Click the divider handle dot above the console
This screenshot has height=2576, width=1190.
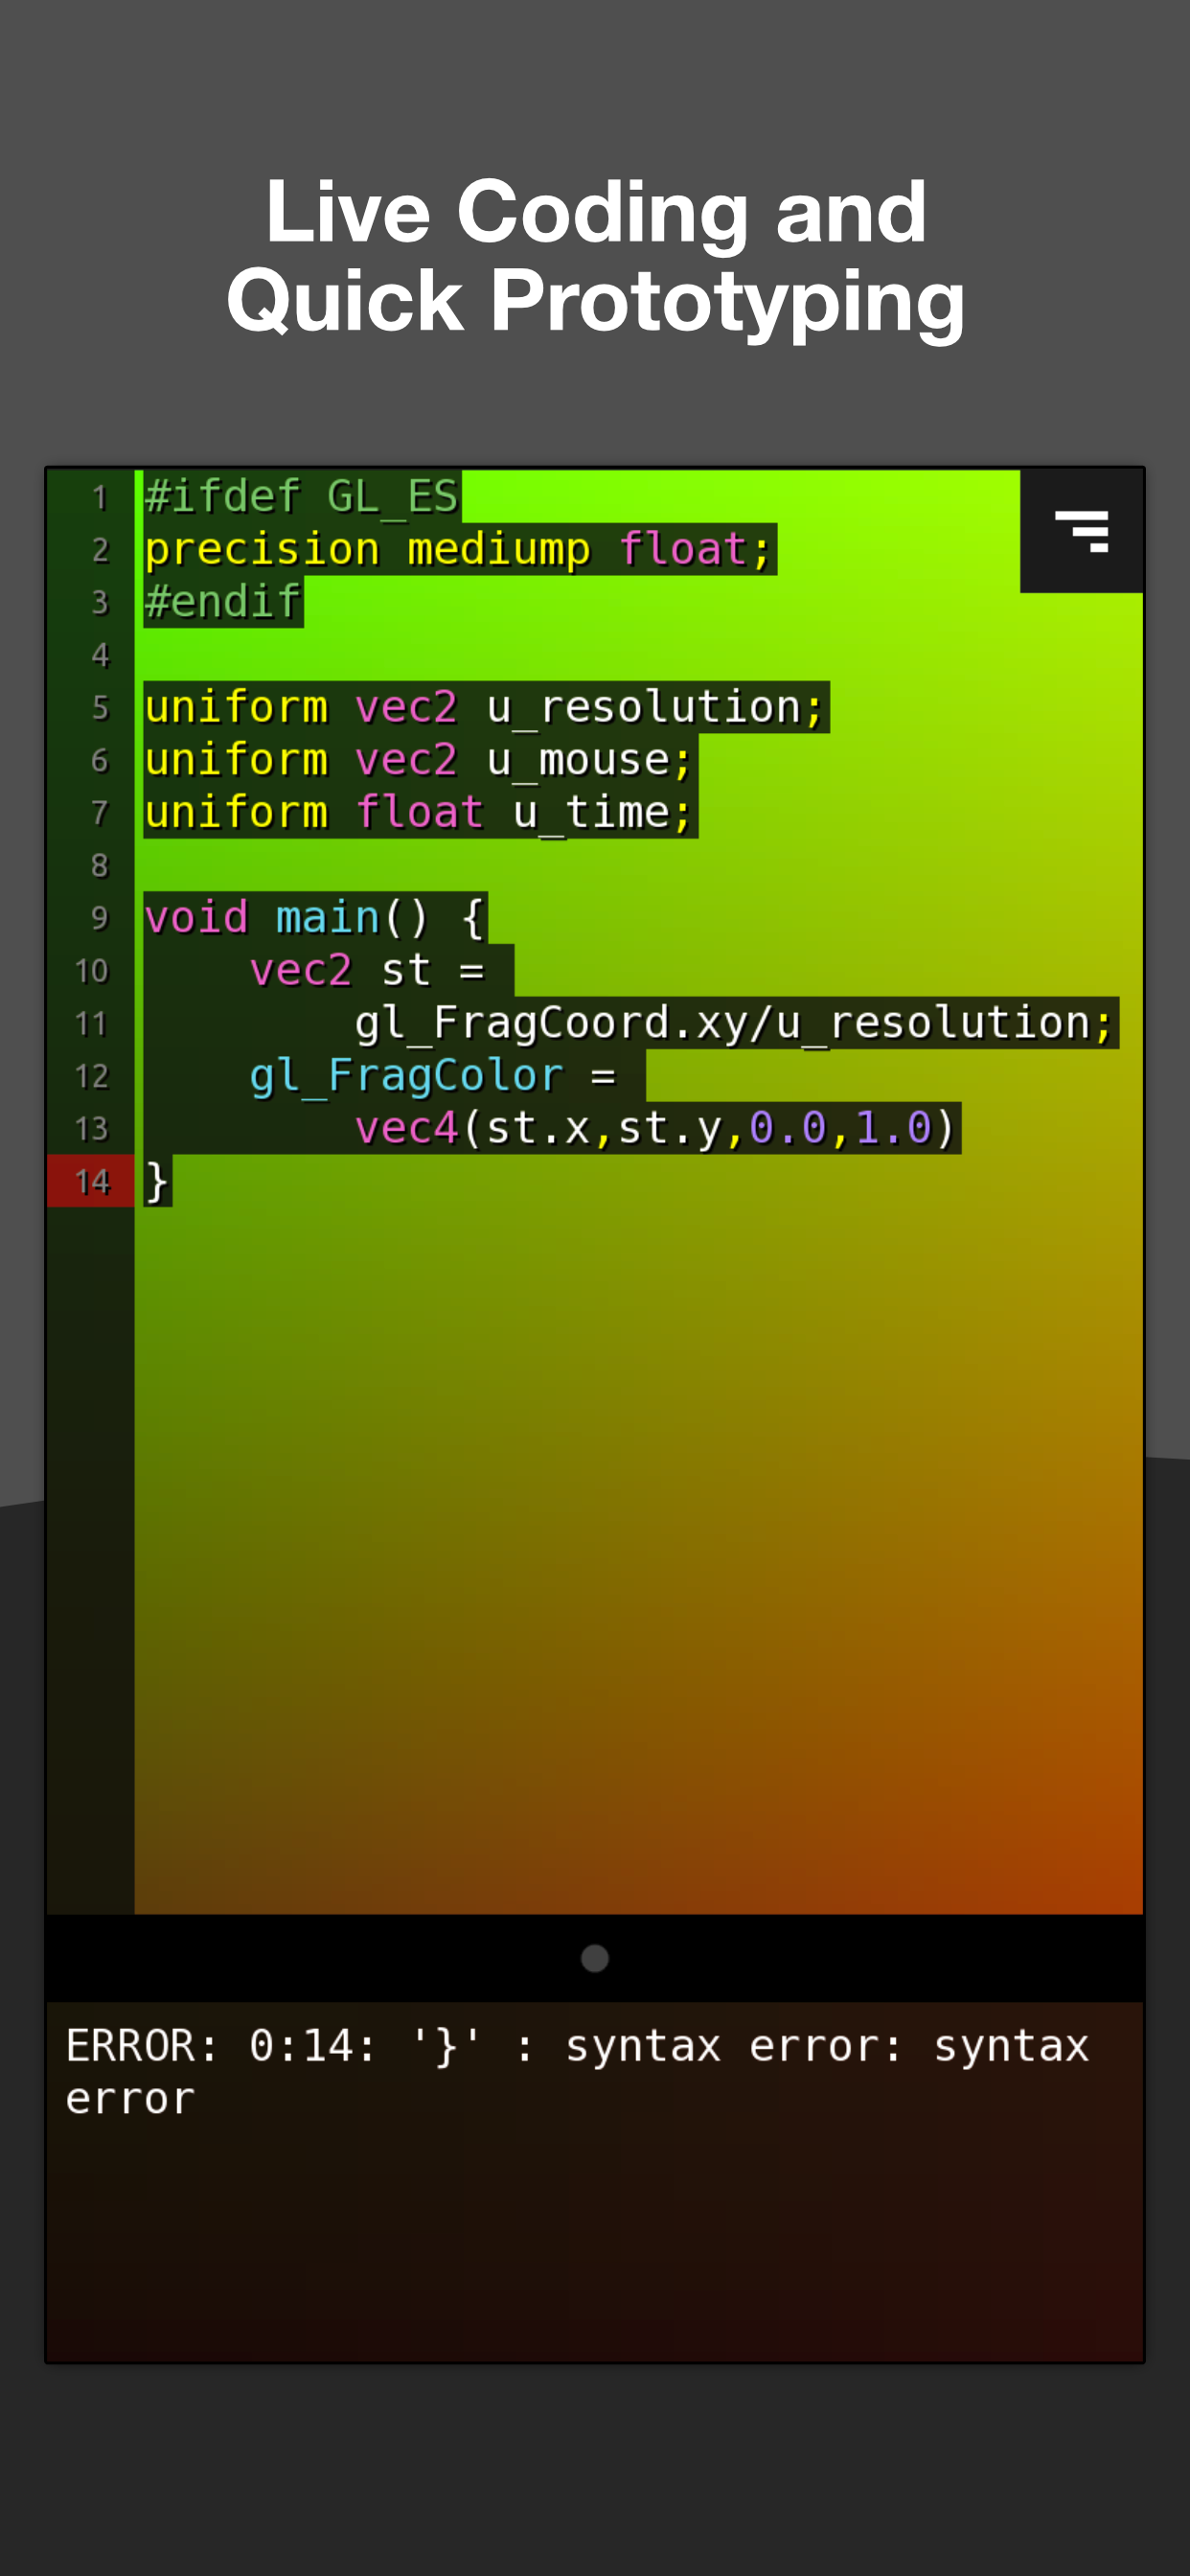(595, 1958)
